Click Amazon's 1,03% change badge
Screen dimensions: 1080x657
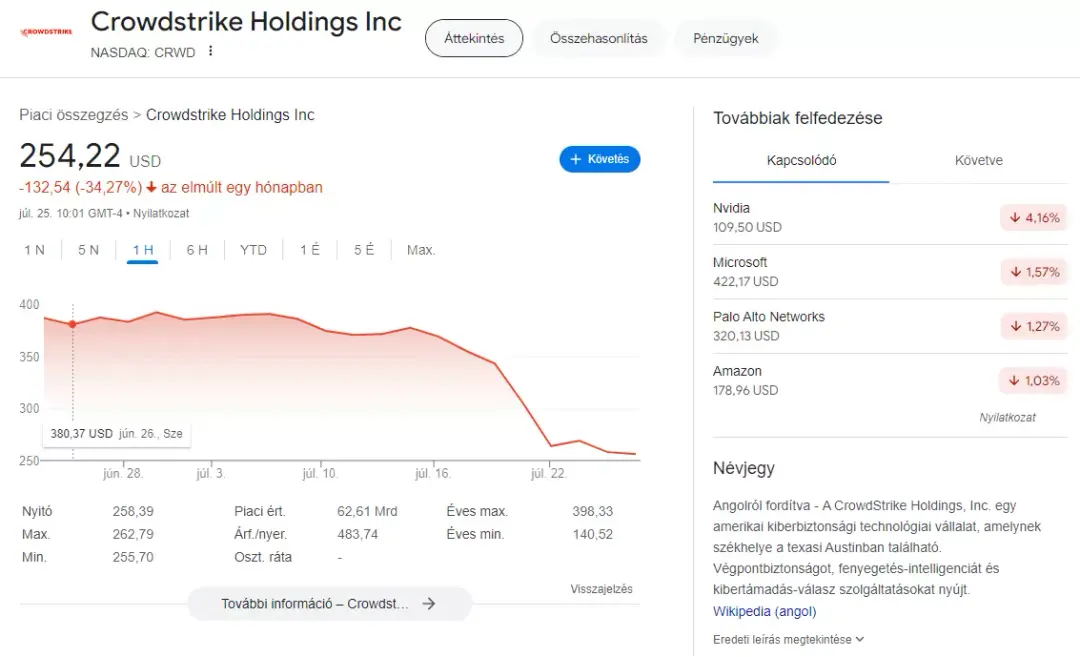pyautogui.click(x=1034, y=381)
